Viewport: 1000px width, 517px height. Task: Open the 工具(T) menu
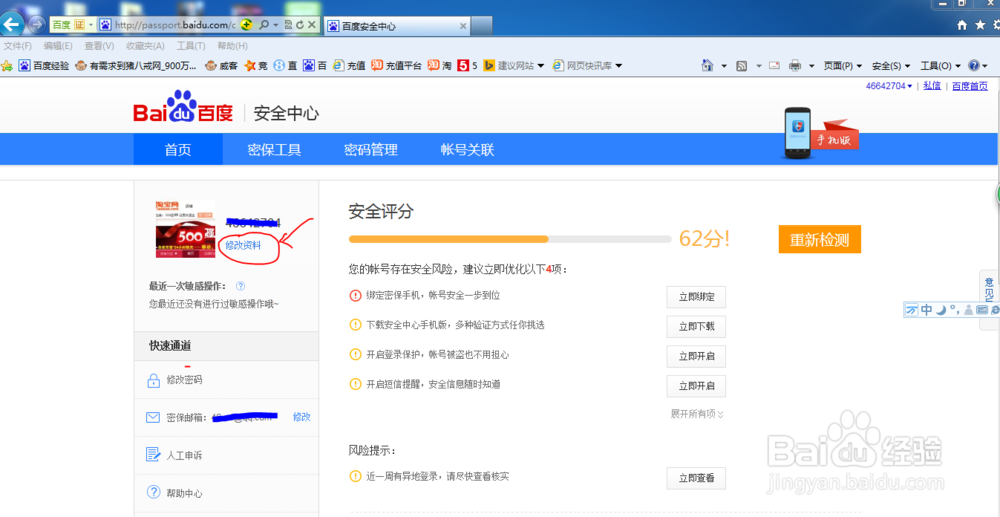[191, 46]
